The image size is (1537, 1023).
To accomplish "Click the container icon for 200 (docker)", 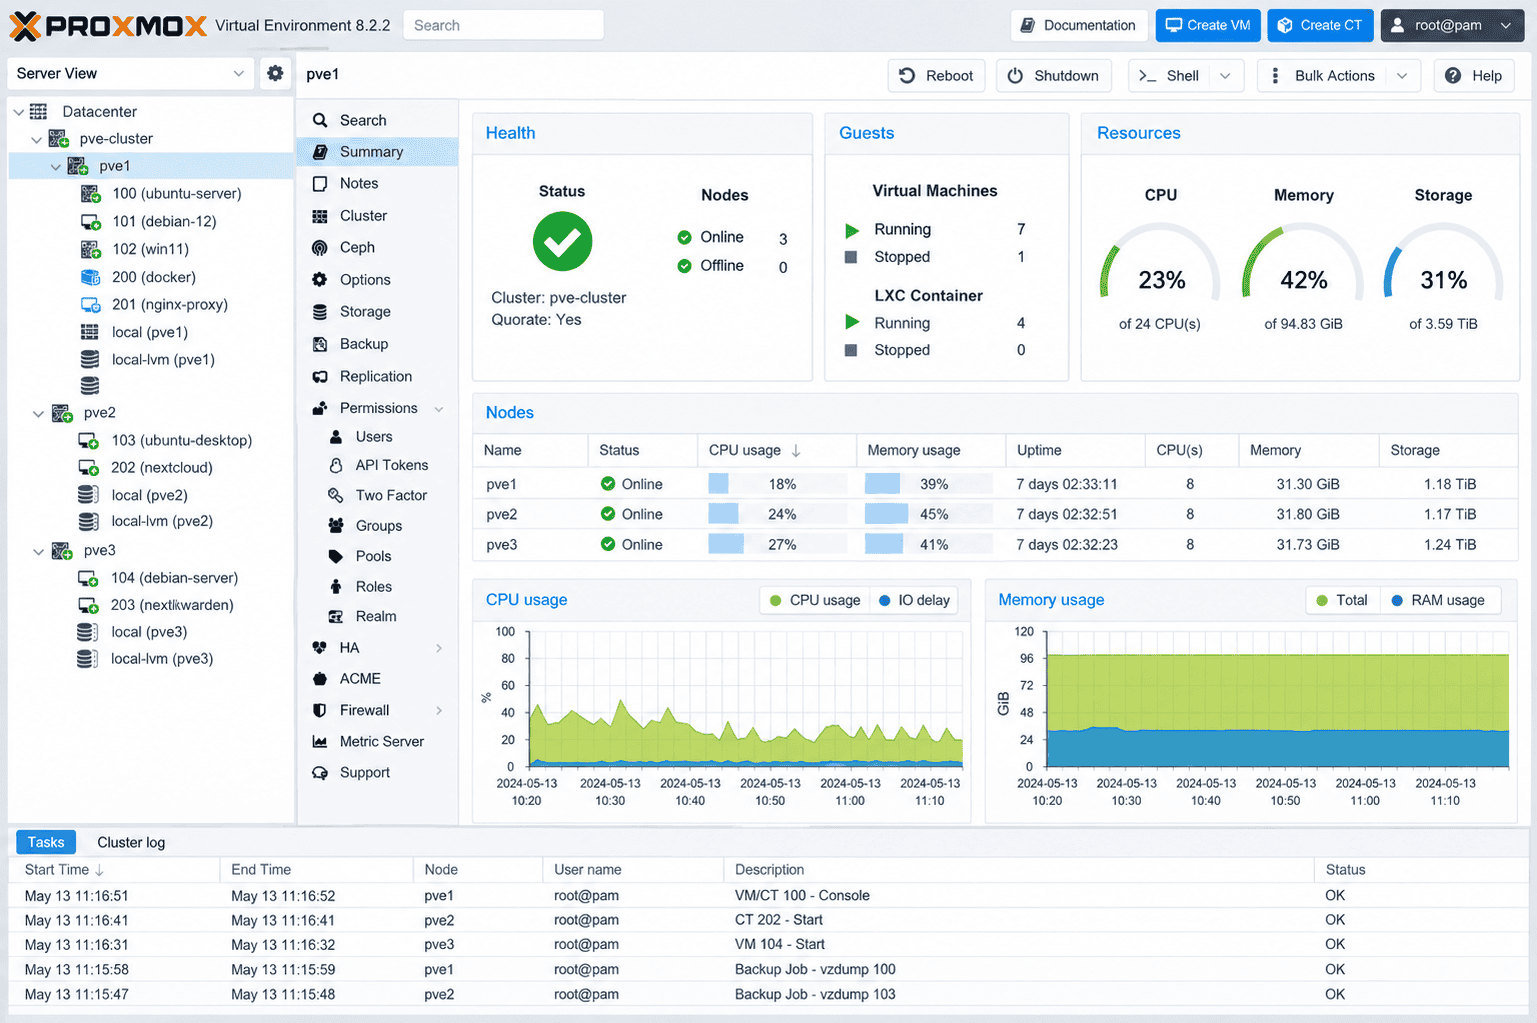I will (x=90, y=277).
